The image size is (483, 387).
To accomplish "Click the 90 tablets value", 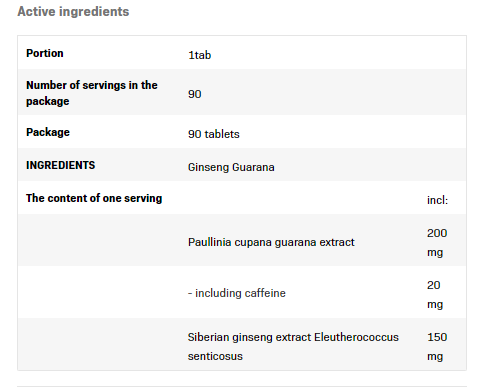I will pyautogui.click(x=214, y=134).
